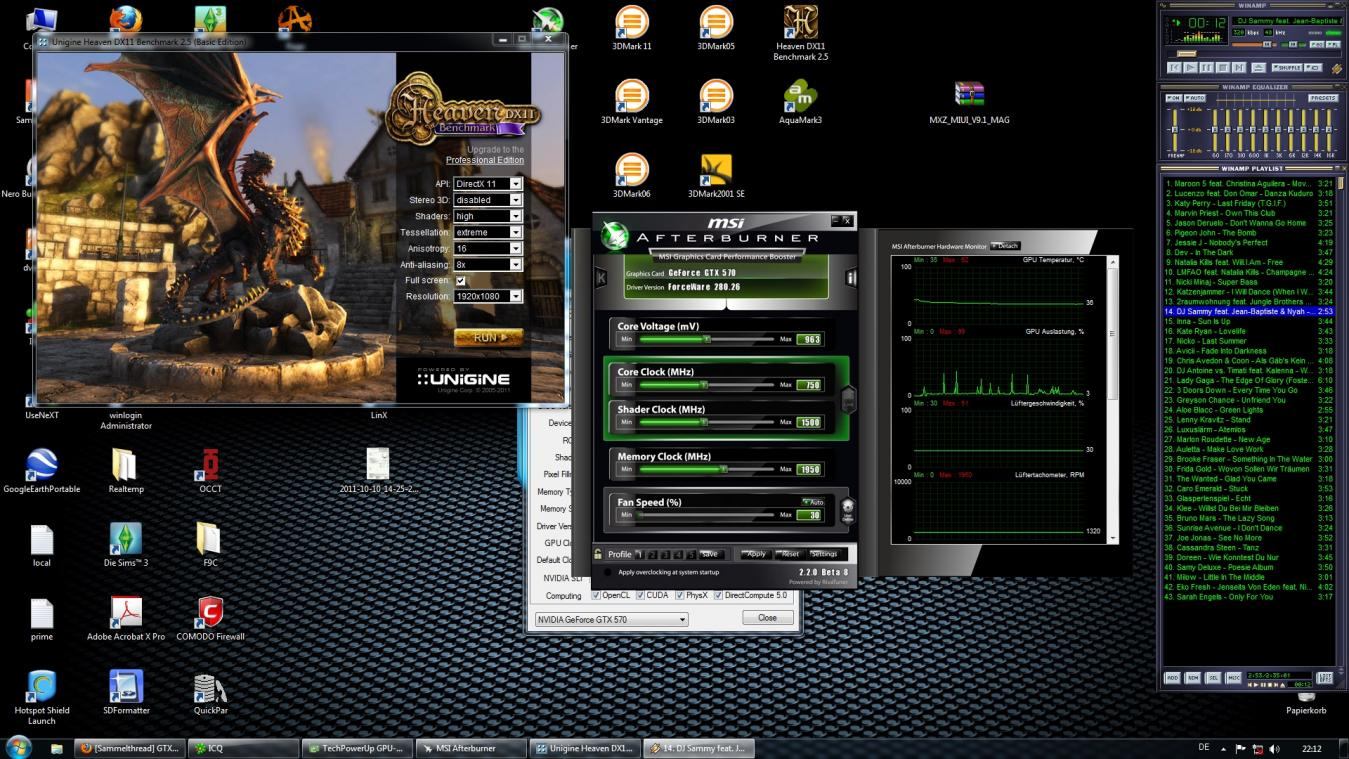1349x759 pixels.
Task: Toggle OpenCL checkbox in GPU-Z
Action: [x=597, y=595]
